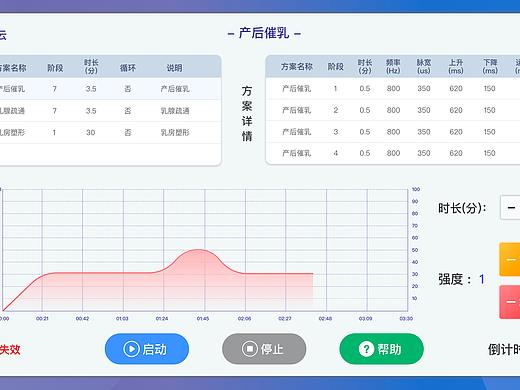The image size is (520, 390).
Task: Click the 02:48 time axis label
Action: [325, 319]
